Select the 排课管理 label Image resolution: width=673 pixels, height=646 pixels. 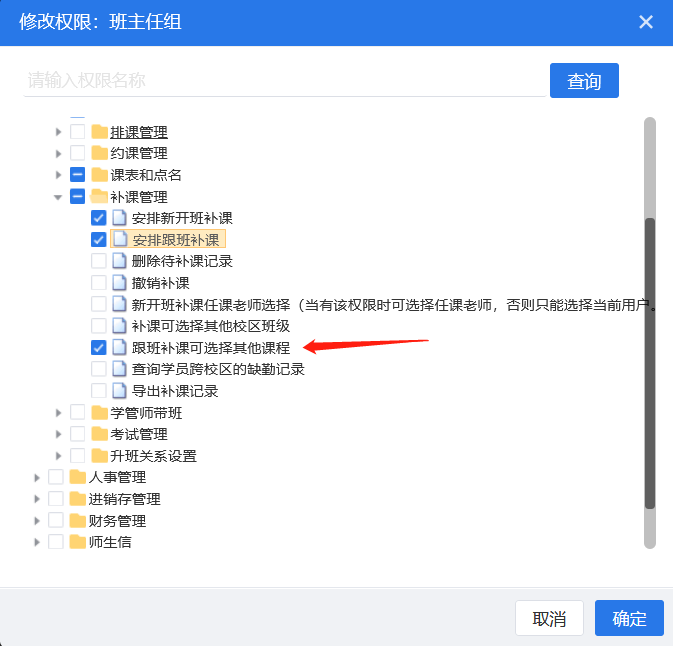[x=139, y=132]
